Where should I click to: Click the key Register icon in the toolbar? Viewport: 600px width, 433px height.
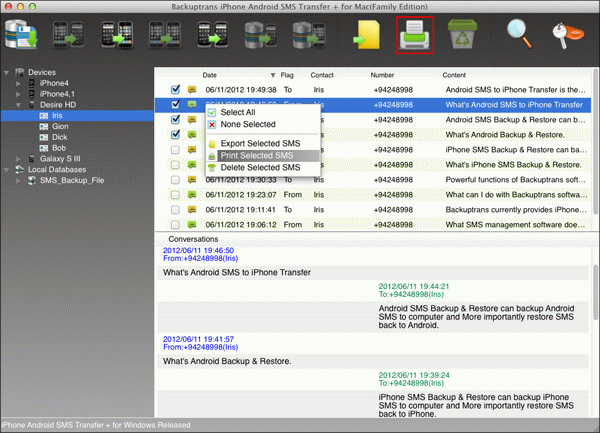(x=568, y=35)
